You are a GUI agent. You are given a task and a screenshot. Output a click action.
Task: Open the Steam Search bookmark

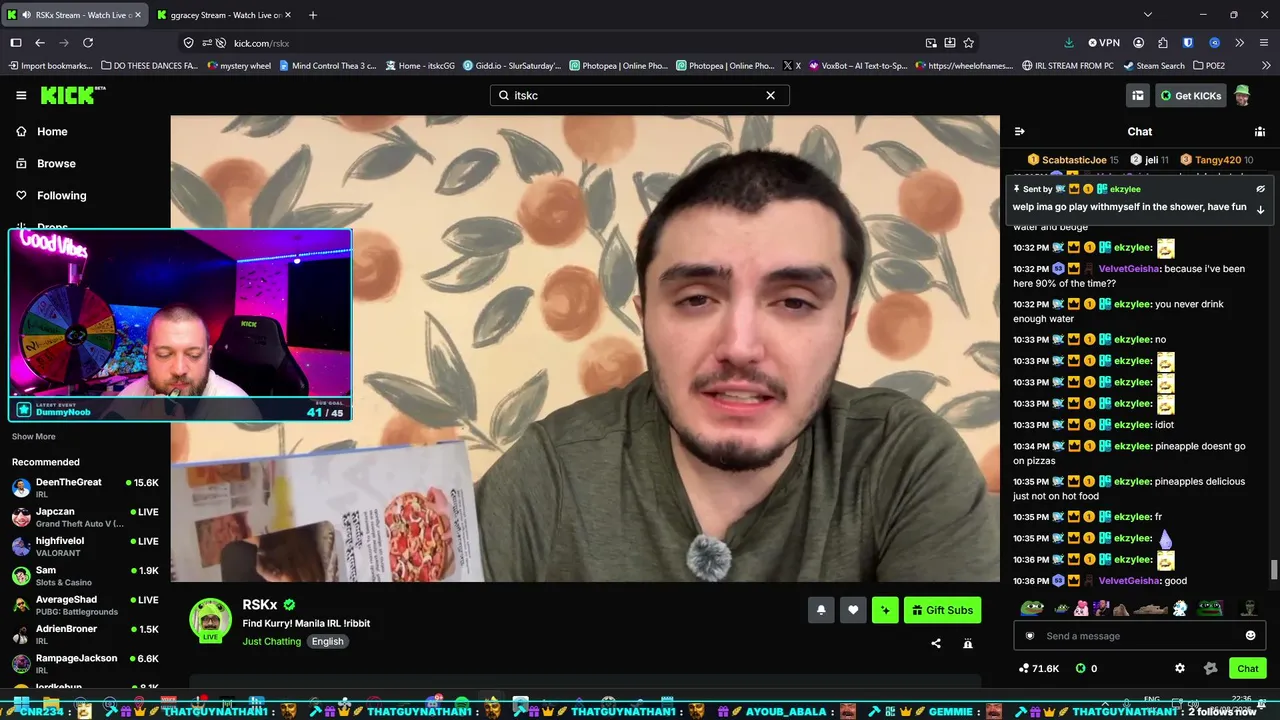click(x=1153, y=66)
